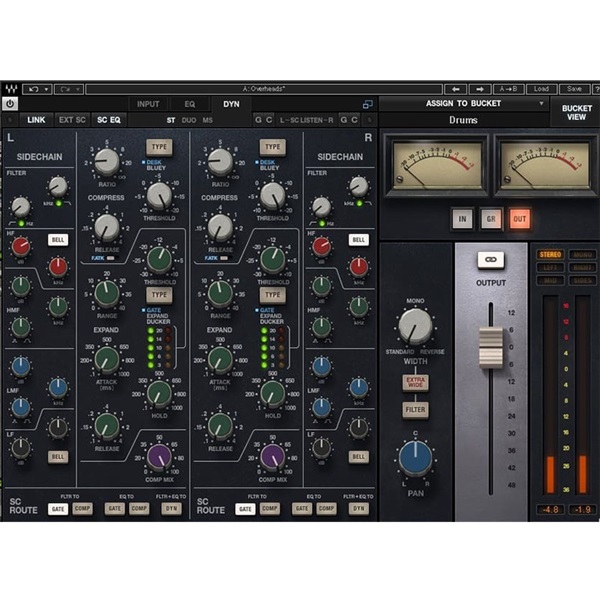
Task: Click left channel compressor Ratio knob
Action: point(107,161)
